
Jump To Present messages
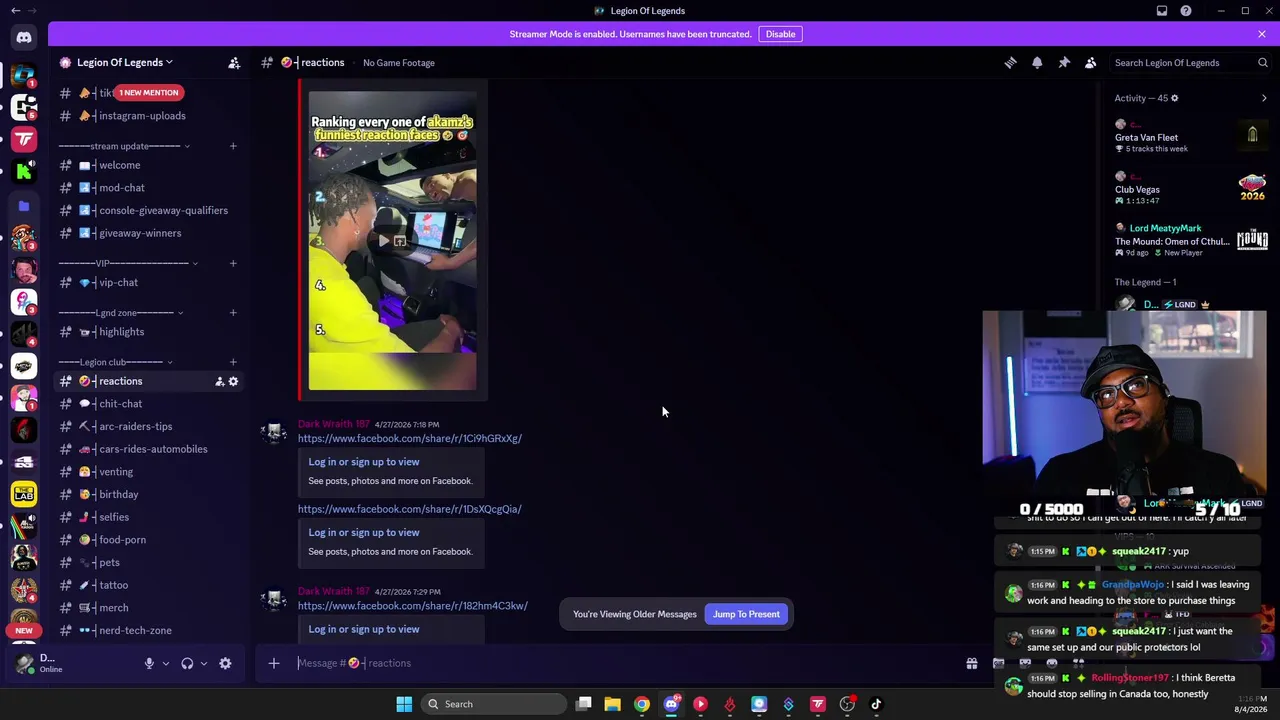click(746, 614)
